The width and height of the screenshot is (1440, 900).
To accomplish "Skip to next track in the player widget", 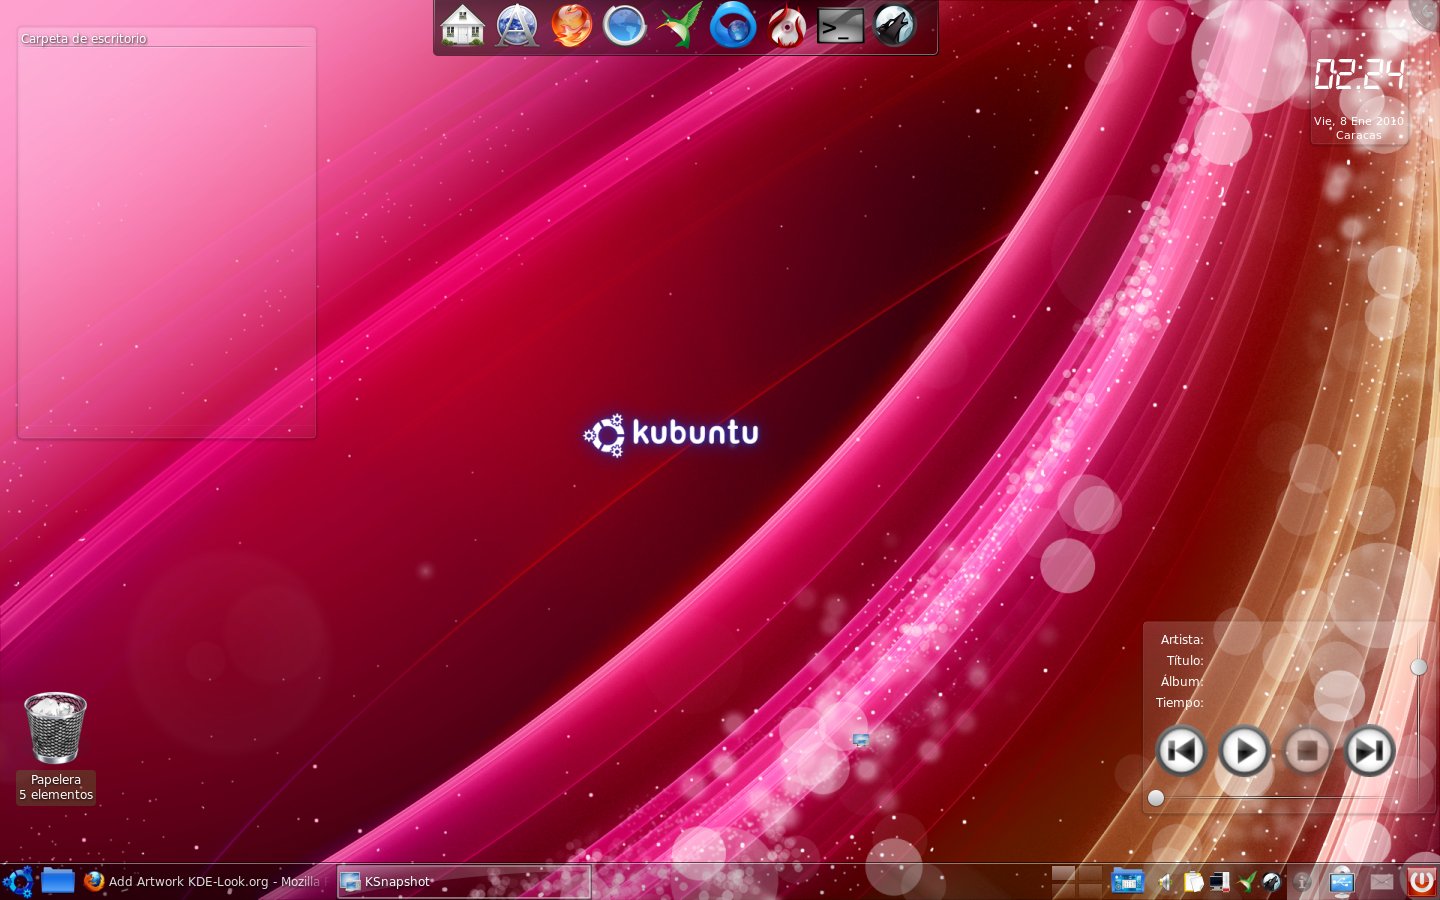I will coord(1369,750).
